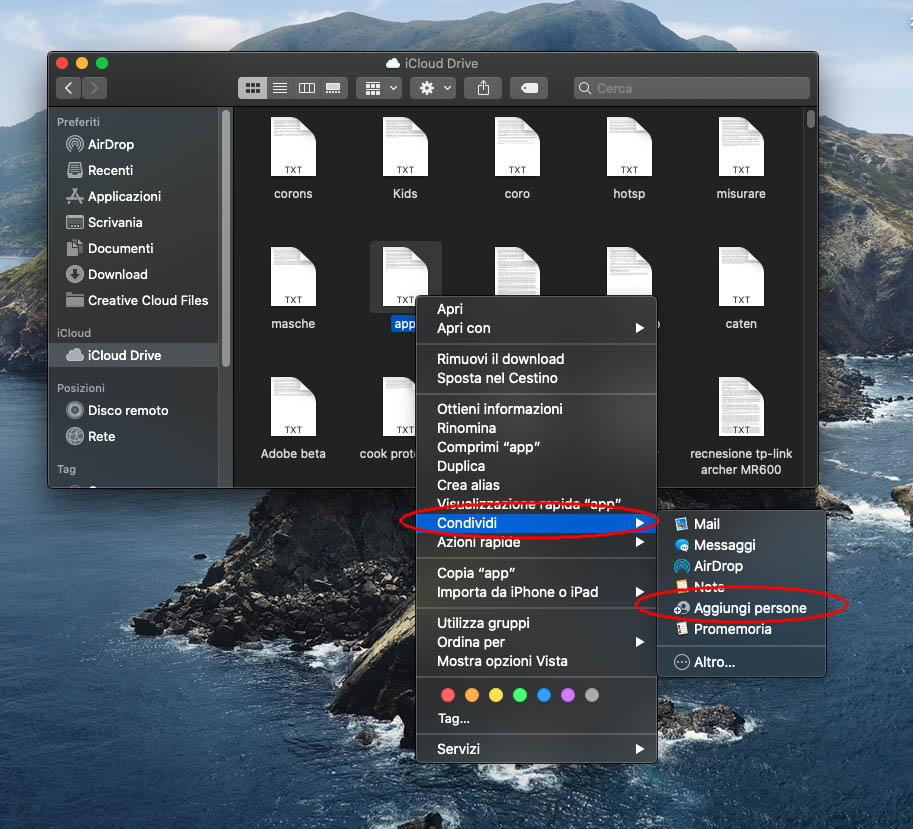913x829 pixels.
Task: Choose Mostra opzioni Vista
Action: coord(536,661)
